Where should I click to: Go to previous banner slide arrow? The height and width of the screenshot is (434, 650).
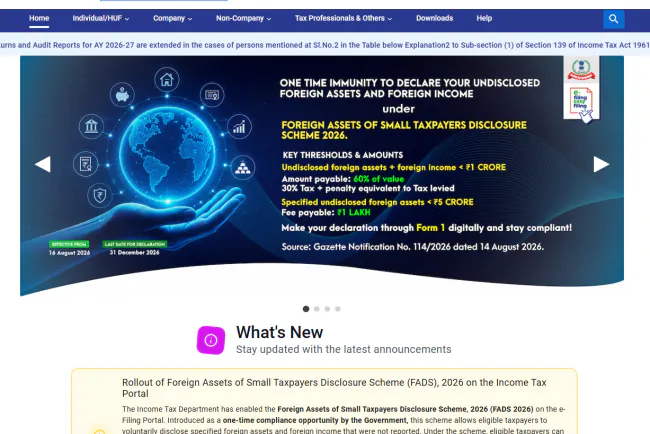(x=43, y=164)
